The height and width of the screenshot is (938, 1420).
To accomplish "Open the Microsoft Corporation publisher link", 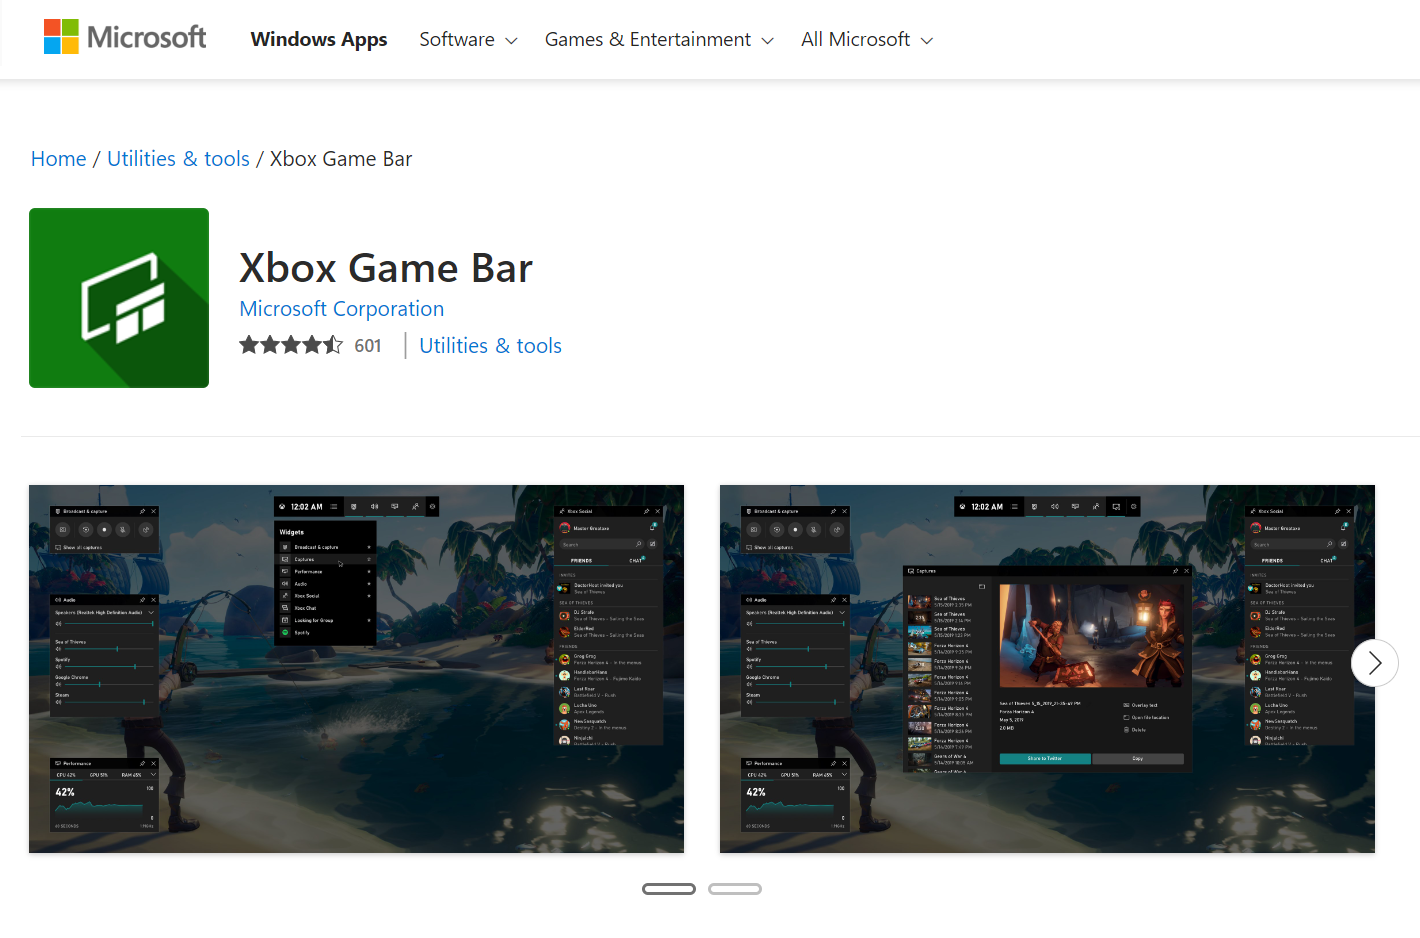I will (x=341, y=308).
